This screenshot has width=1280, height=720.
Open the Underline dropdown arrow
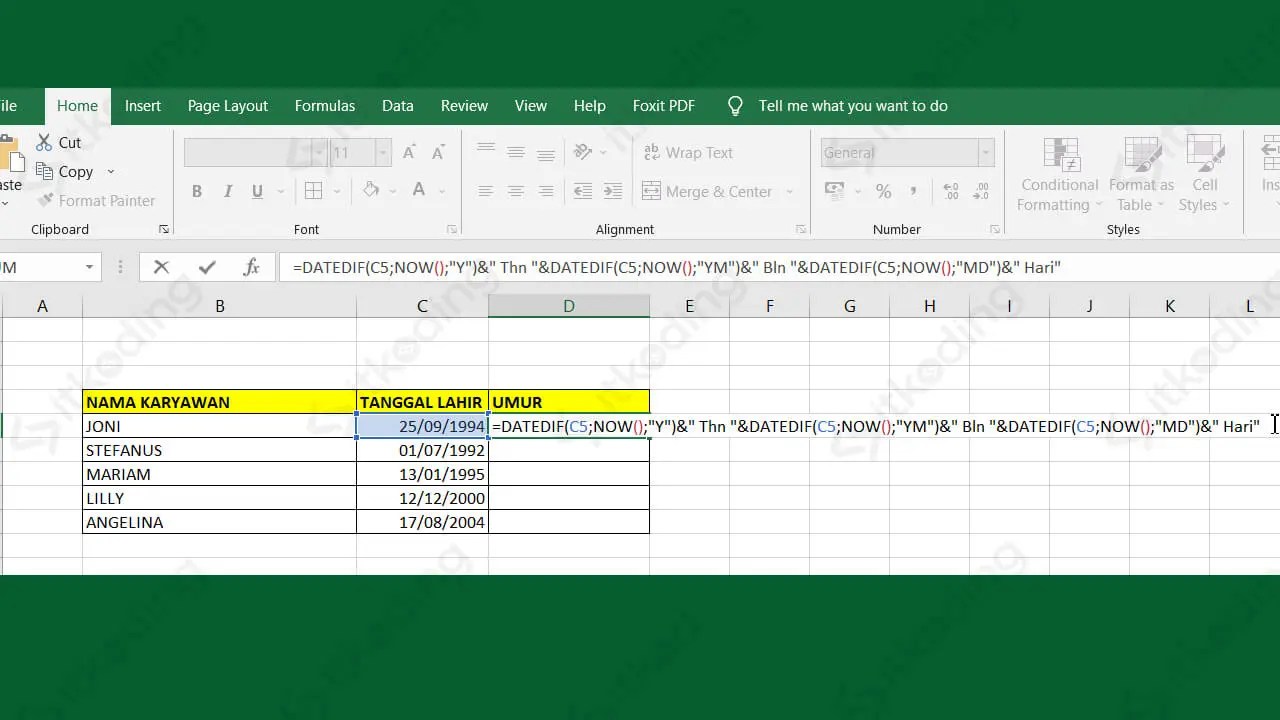280,191
